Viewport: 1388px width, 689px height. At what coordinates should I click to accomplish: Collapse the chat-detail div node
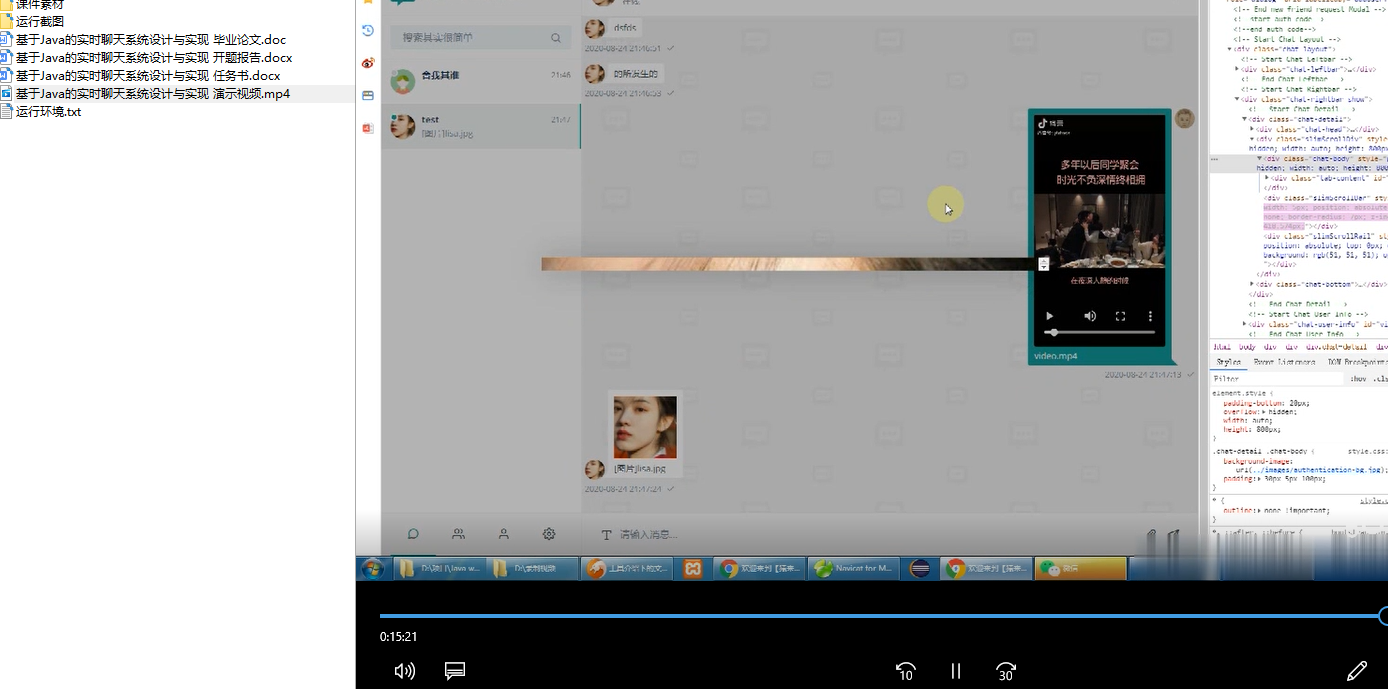1246,119
